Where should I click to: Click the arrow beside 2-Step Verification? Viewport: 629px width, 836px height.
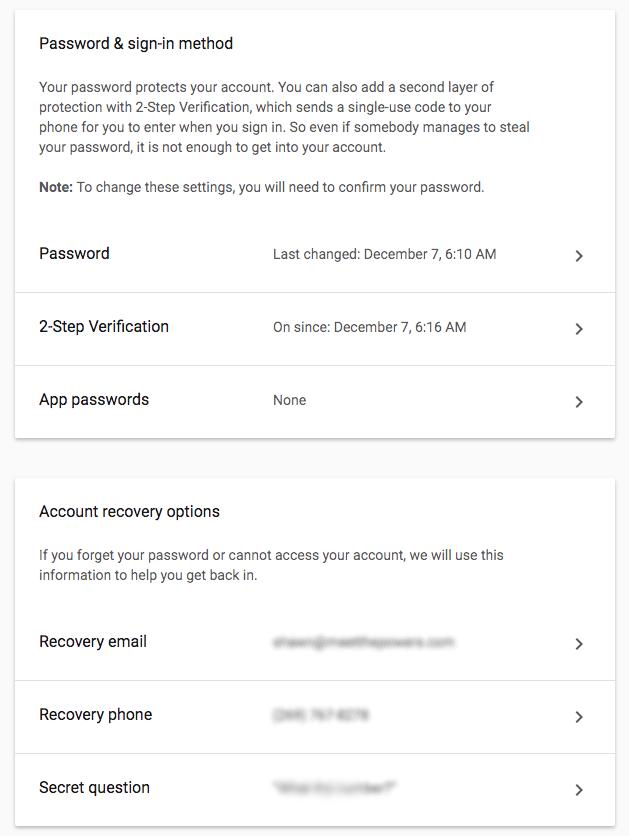pyautogui.click(x=579, y=329)
